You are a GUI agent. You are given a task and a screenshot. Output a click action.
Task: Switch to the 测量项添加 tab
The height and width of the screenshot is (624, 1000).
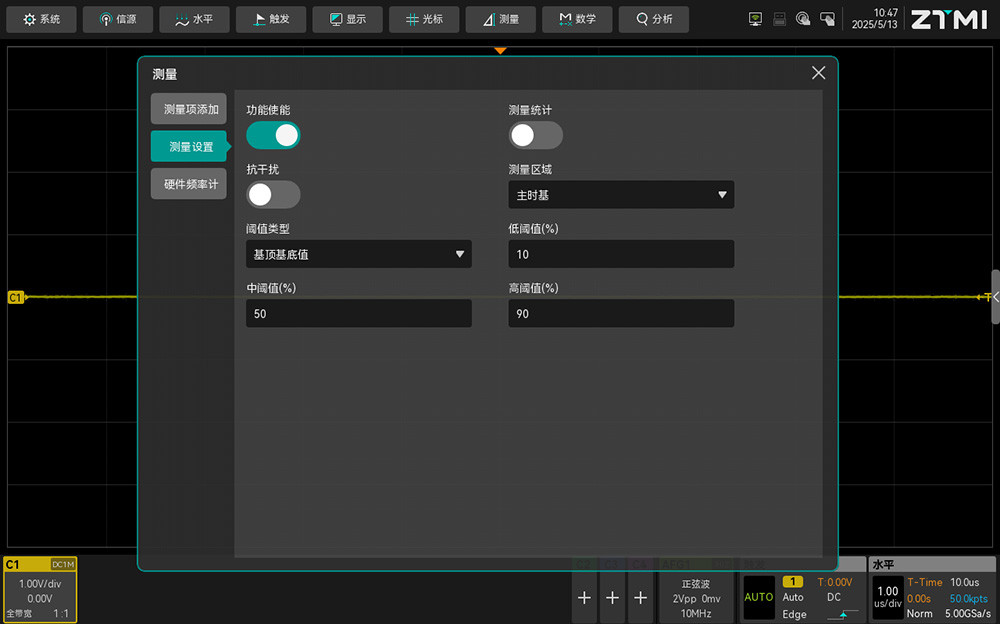tap(190, 109)
